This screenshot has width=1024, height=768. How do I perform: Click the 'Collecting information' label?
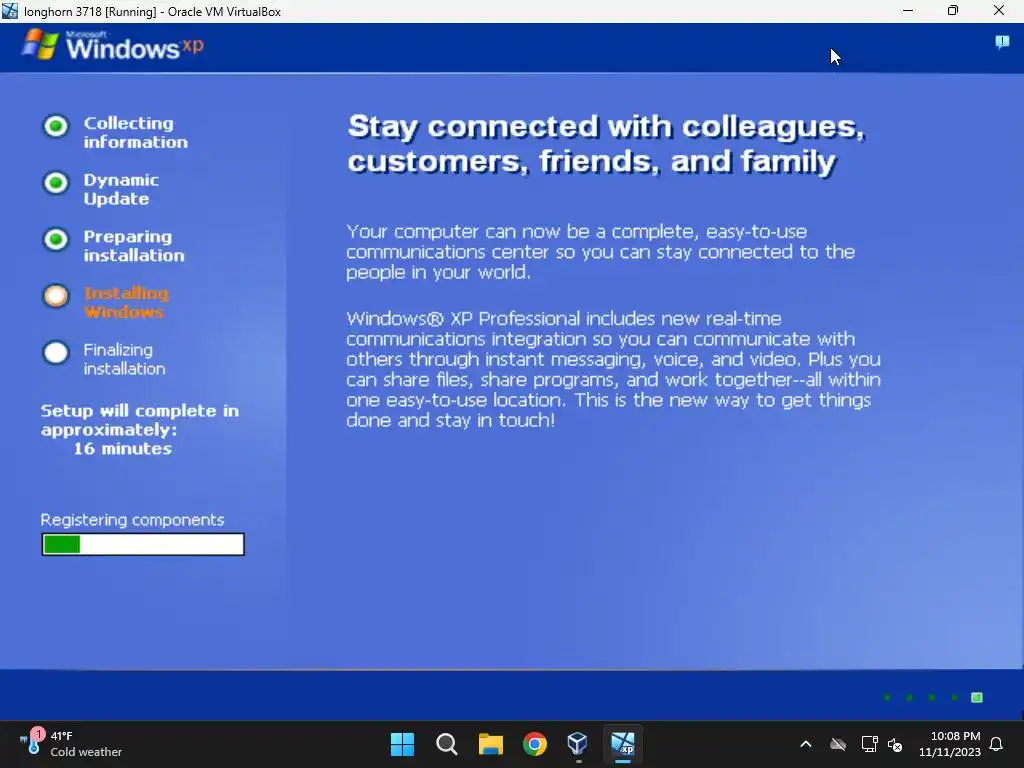[x=135, y=133]
